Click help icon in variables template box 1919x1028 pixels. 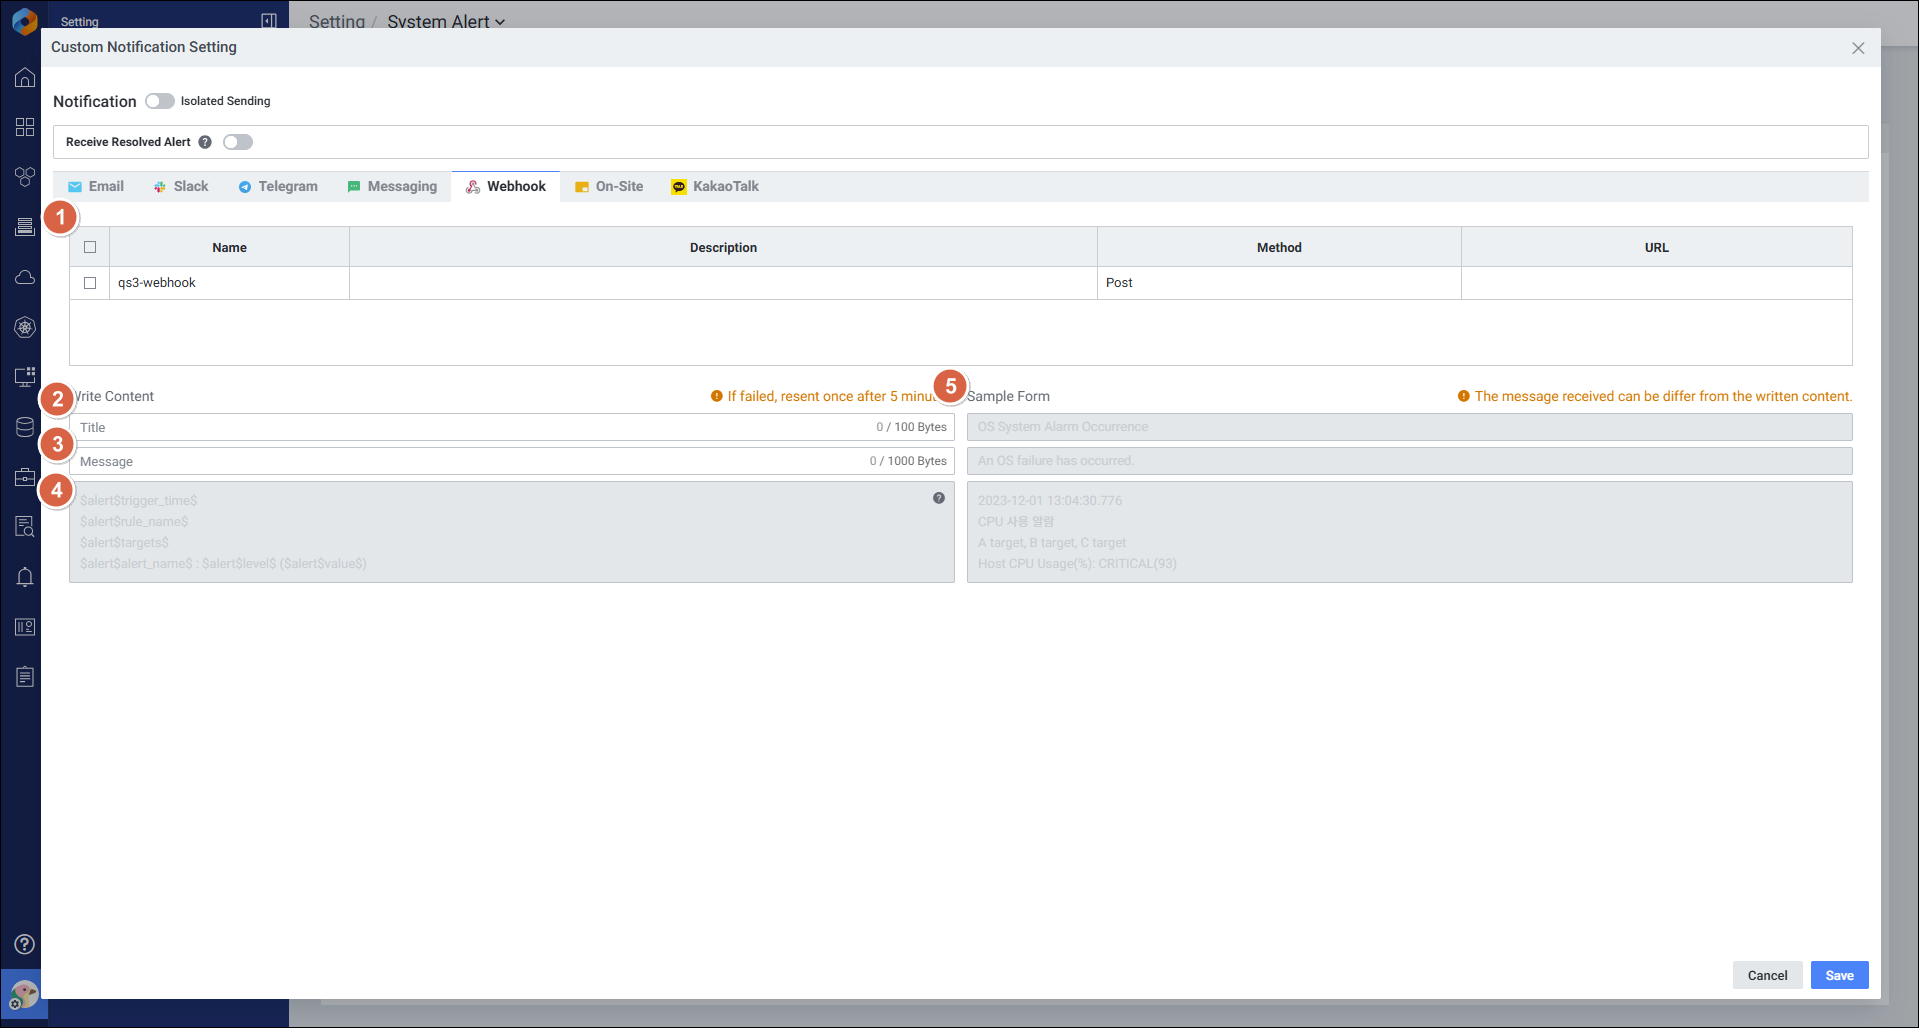[938, 498]
